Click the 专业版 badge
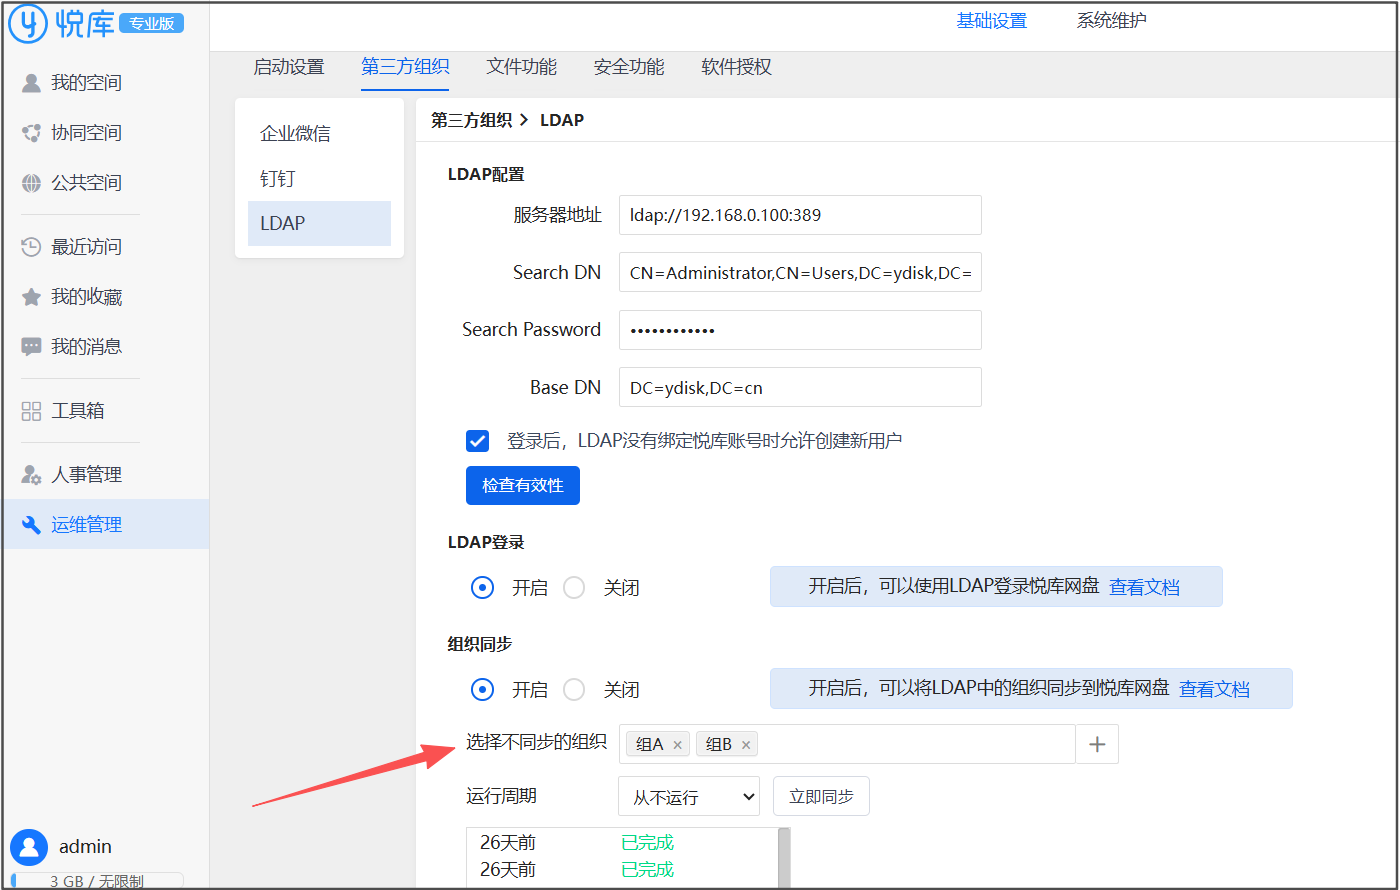The image size is (1400, 890). [x=151, y=24]
